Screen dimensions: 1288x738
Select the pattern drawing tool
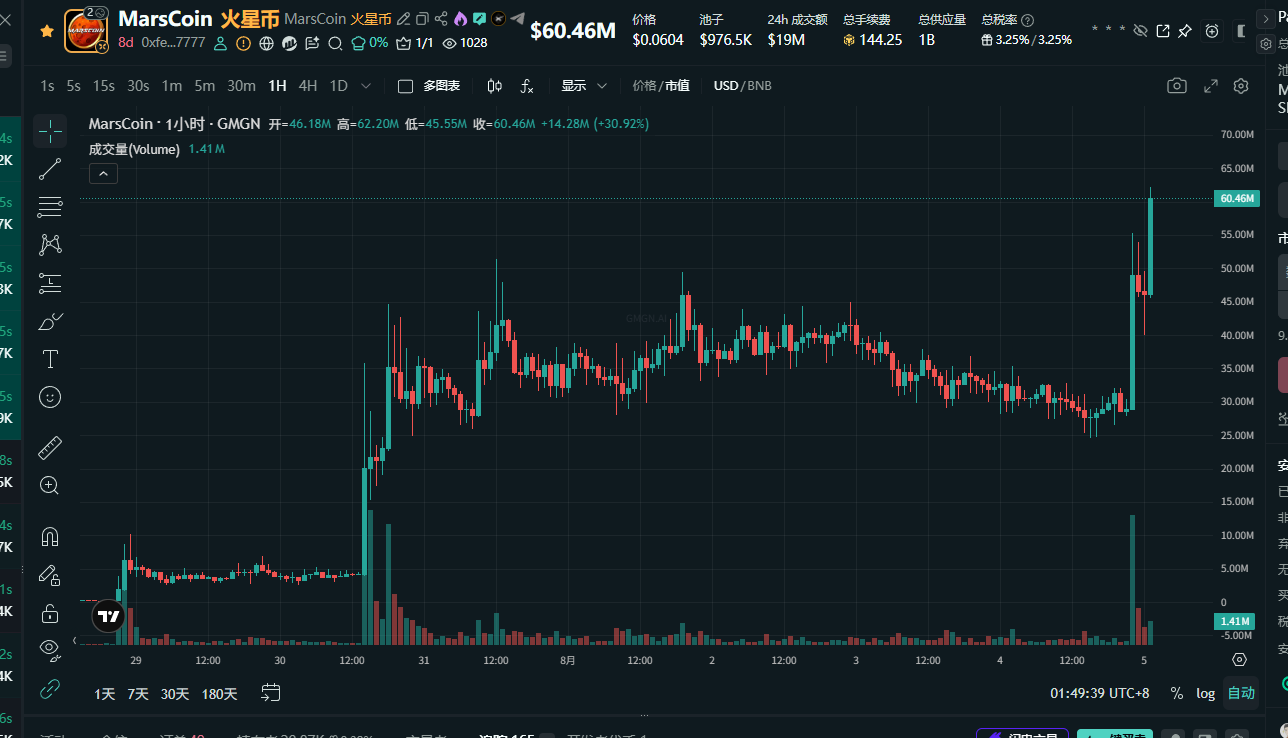click(x=50, y=244)
